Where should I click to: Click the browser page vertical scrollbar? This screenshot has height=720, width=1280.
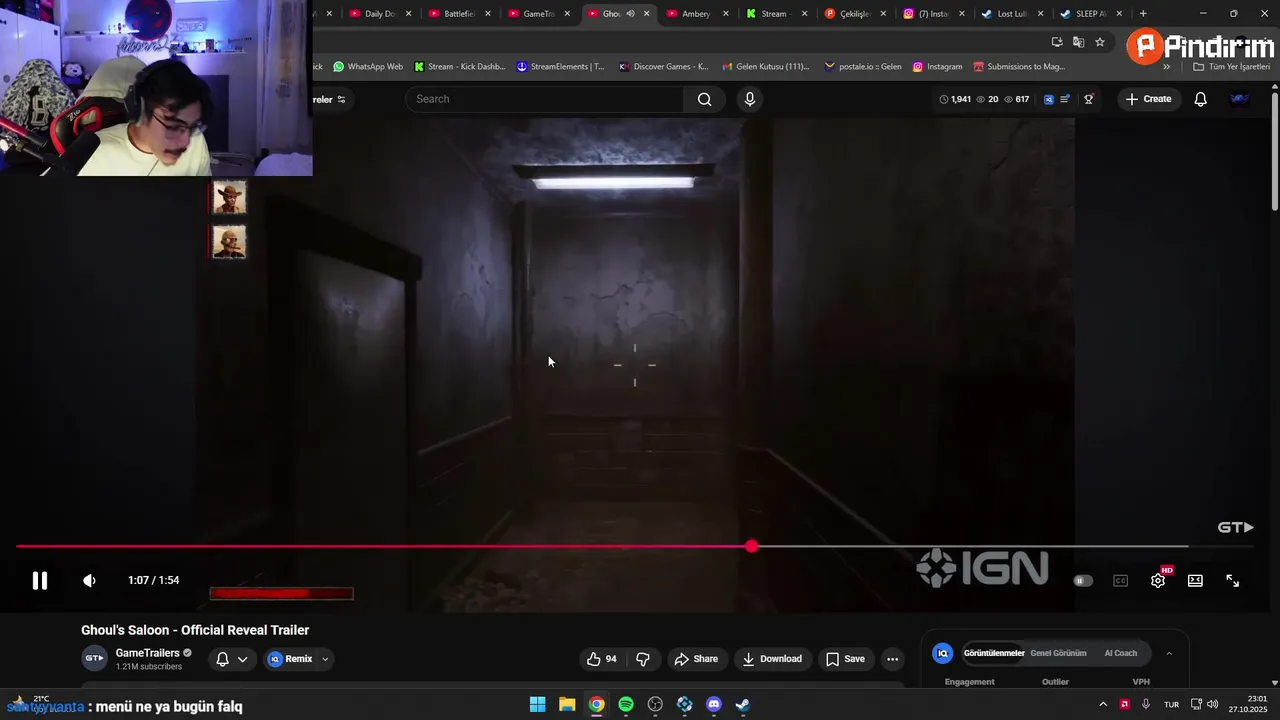coord(1275,152)
